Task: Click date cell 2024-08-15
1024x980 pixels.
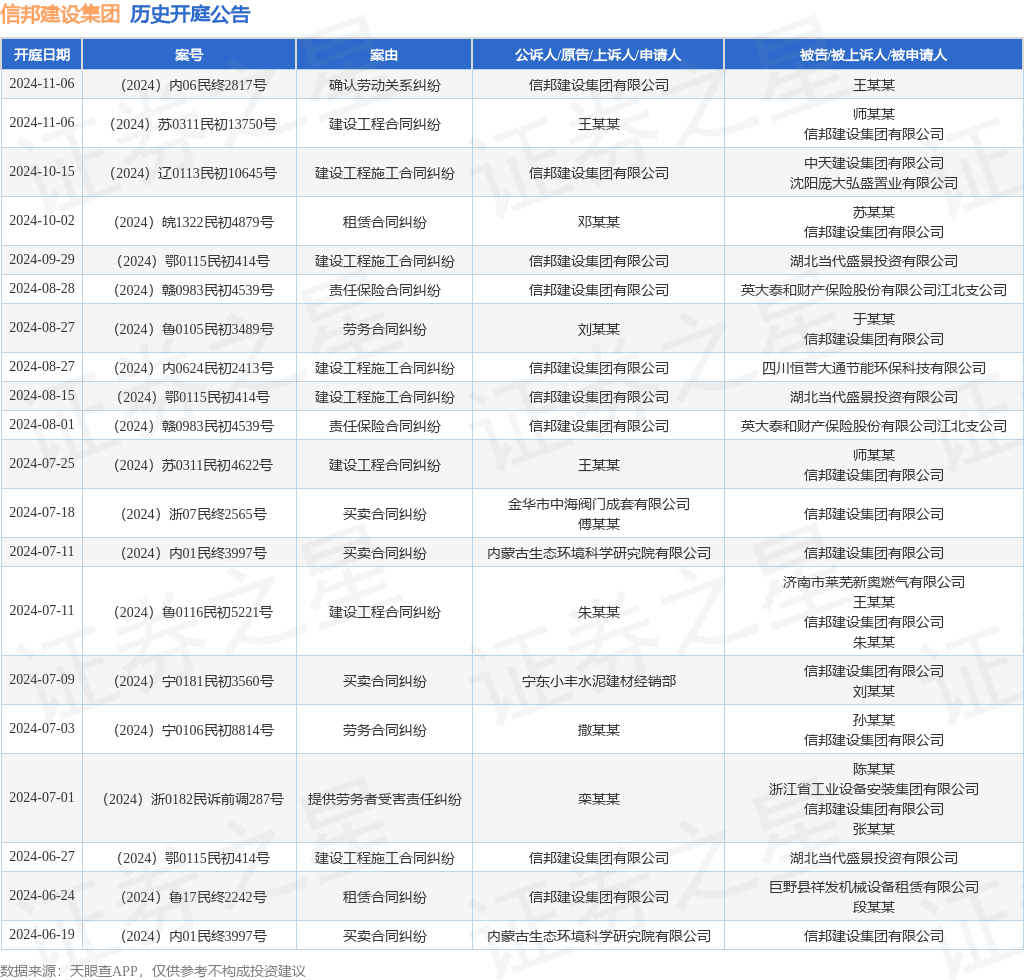Action: pyautogui.click(x=42, y=395)
